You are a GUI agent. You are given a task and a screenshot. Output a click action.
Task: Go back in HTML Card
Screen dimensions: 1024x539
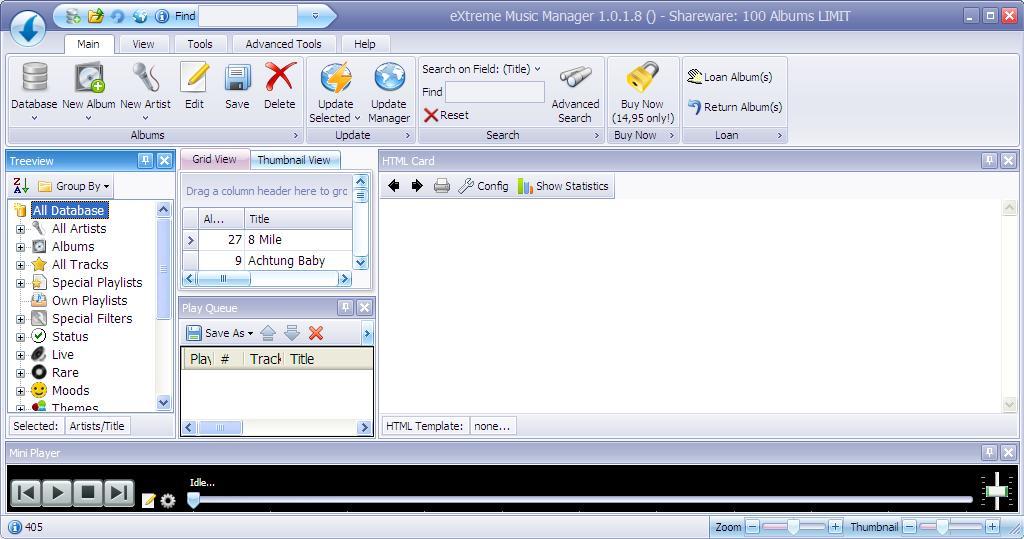pyautogui.click(x=394, y=186)
